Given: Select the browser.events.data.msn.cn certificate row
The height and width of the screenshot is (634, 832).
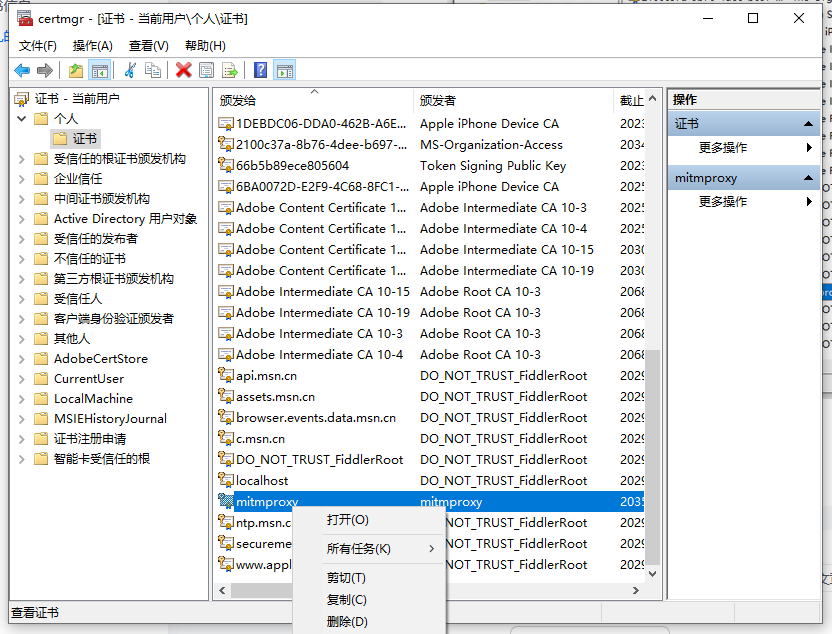Looking at the screenshot, I should pos(430,418).
